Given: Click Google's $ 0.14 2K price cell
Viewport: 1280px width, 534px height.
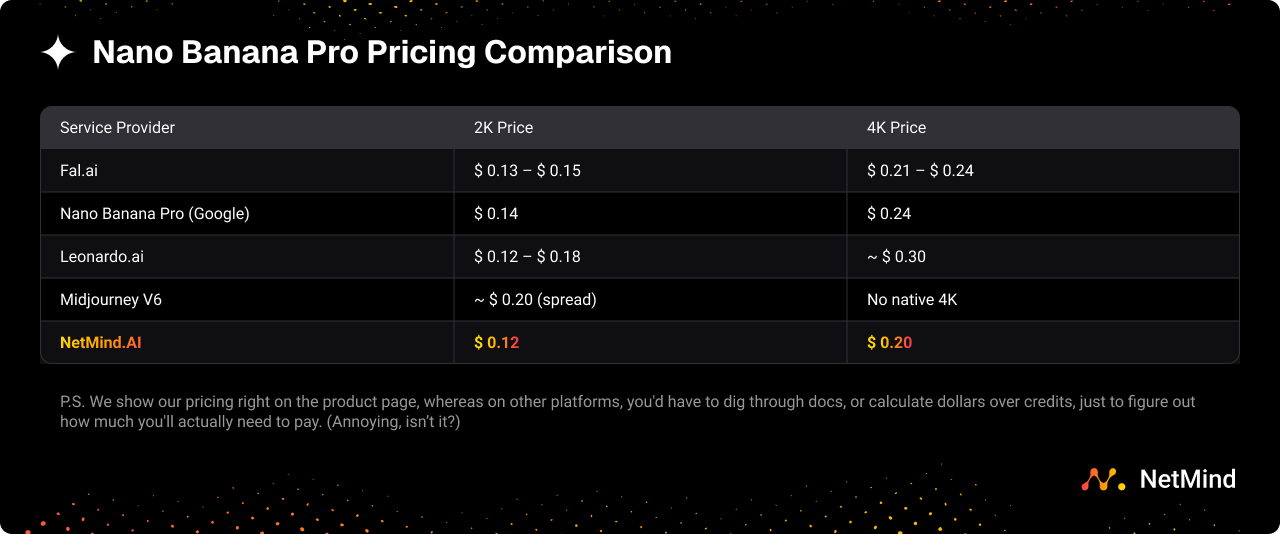Looking at the screenshot, I should (496, 214).
